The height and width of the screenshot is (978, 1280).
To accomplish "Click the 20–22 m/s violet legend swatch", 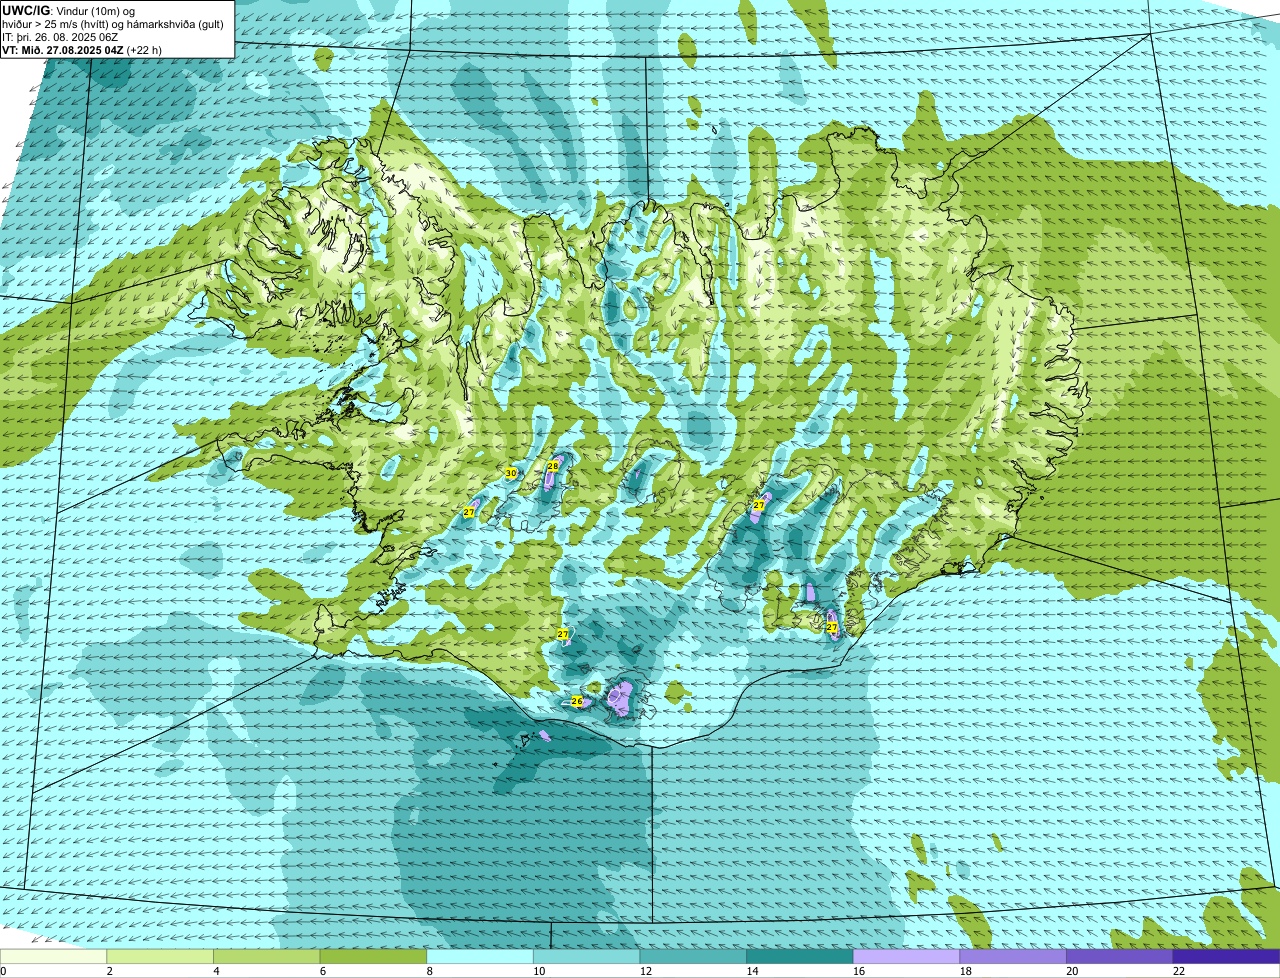I will pos(1120,956).
